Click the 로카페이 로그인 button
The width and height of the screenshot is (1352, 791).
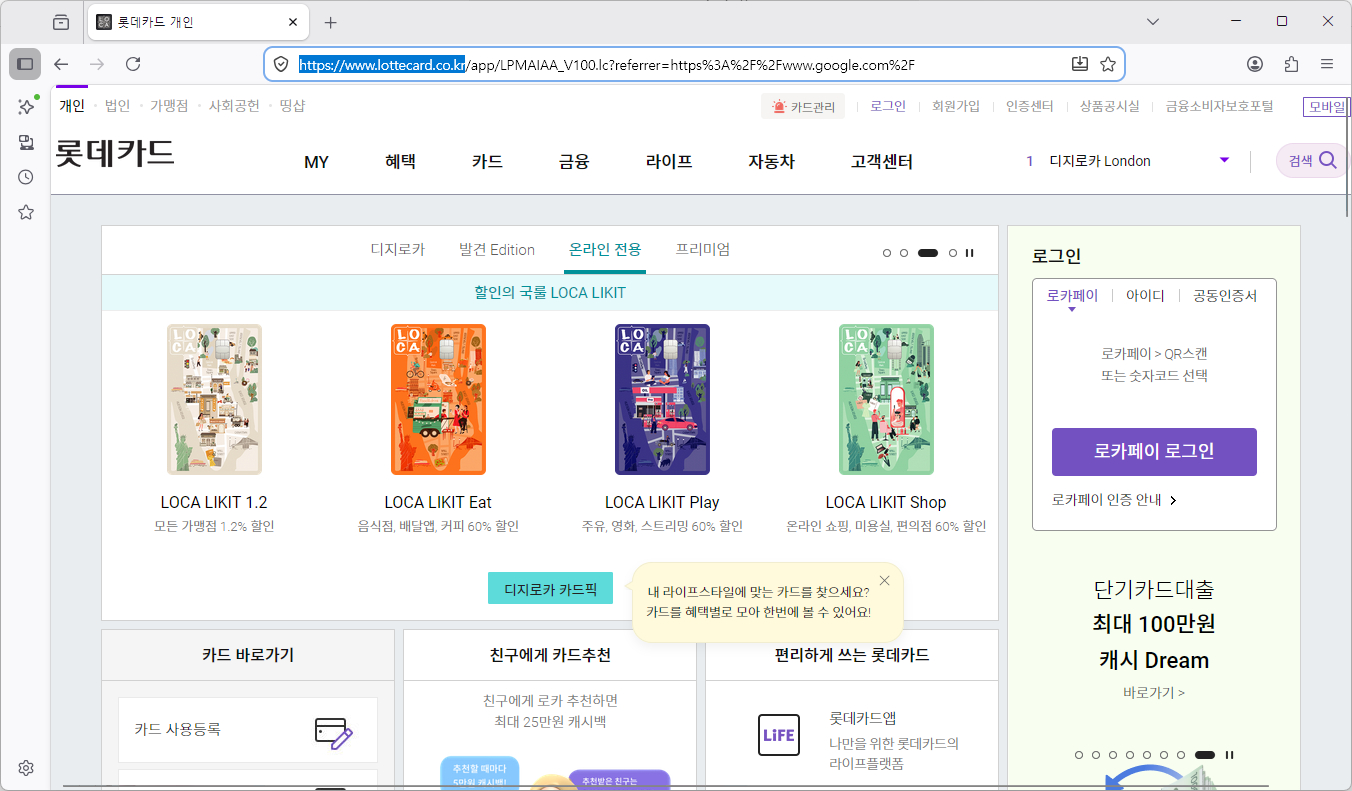[x=1154, y=452]
